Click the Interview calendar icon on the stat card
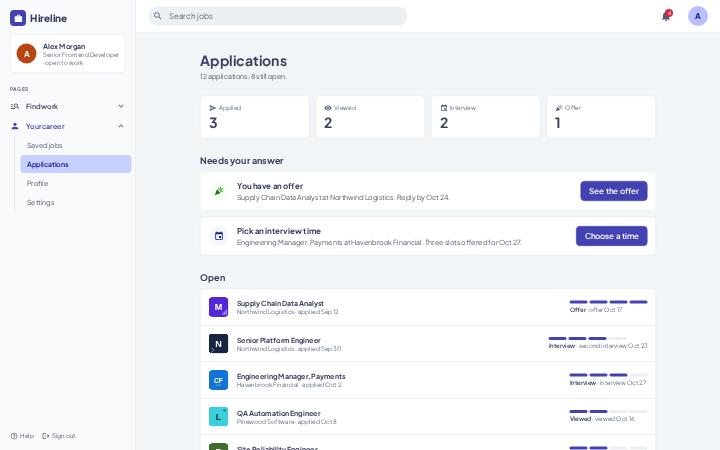 click(x=444, y=108)
